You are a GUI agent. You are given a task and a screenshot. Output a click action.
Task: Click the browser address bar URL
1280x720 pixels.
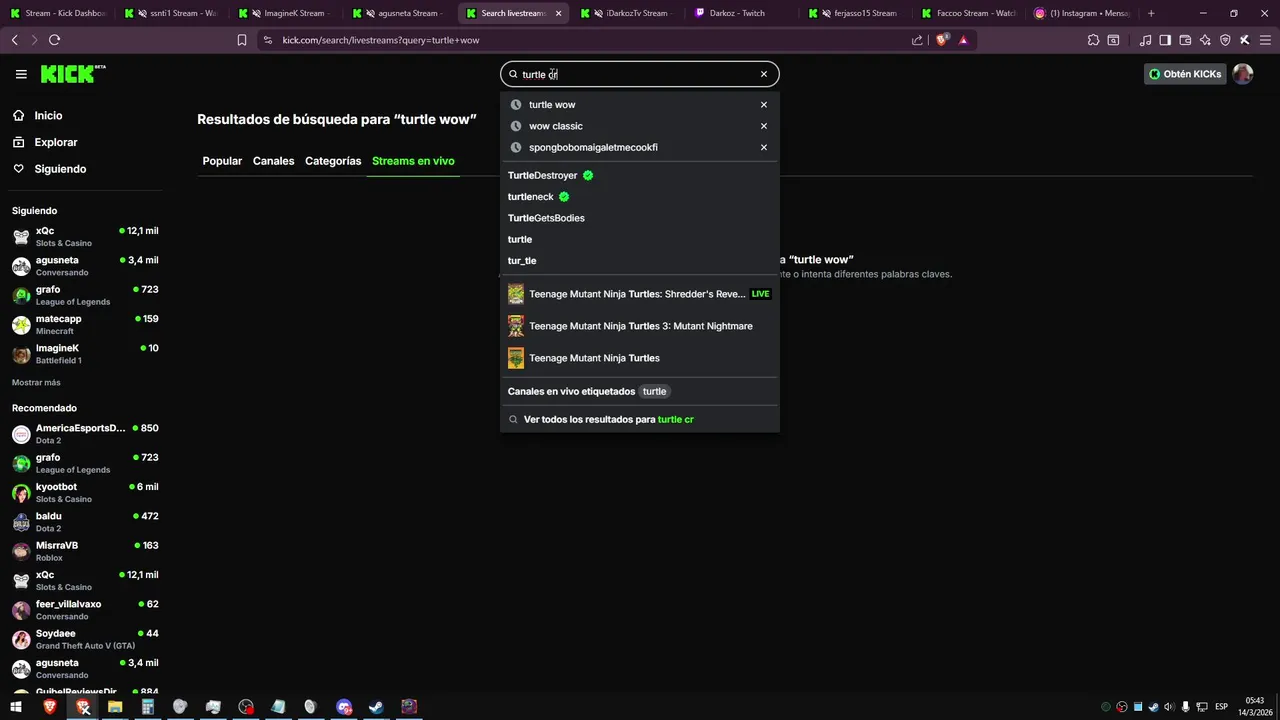point(381,40)
